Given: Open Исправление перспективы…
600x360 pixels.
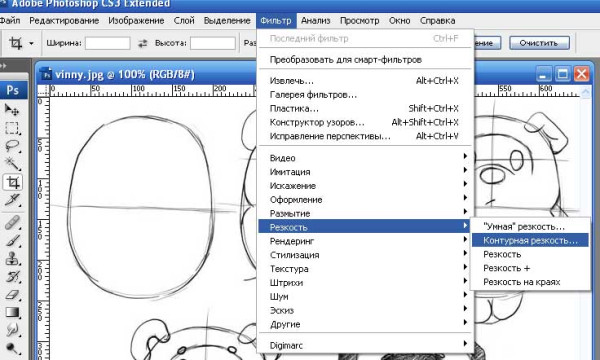Looking at the screenshot, I should point(366,136).
